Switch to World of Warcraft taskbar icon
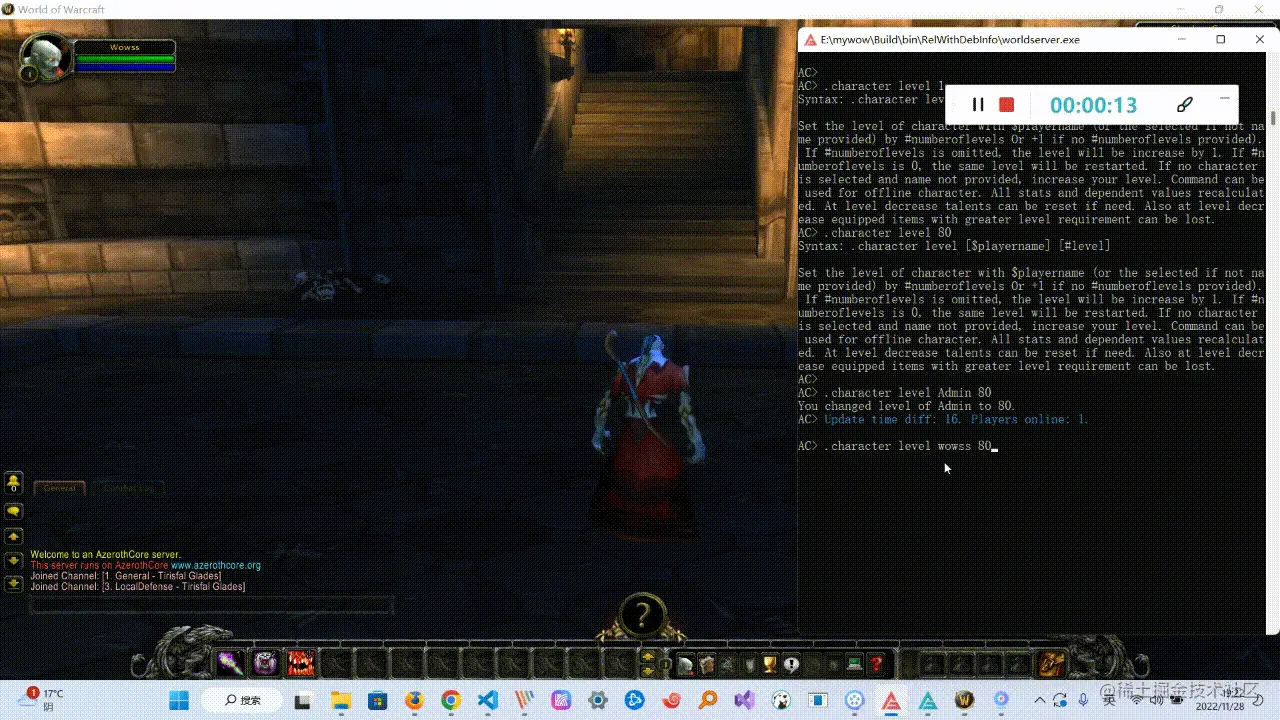1280x720 pixels. tap(965, 700)
